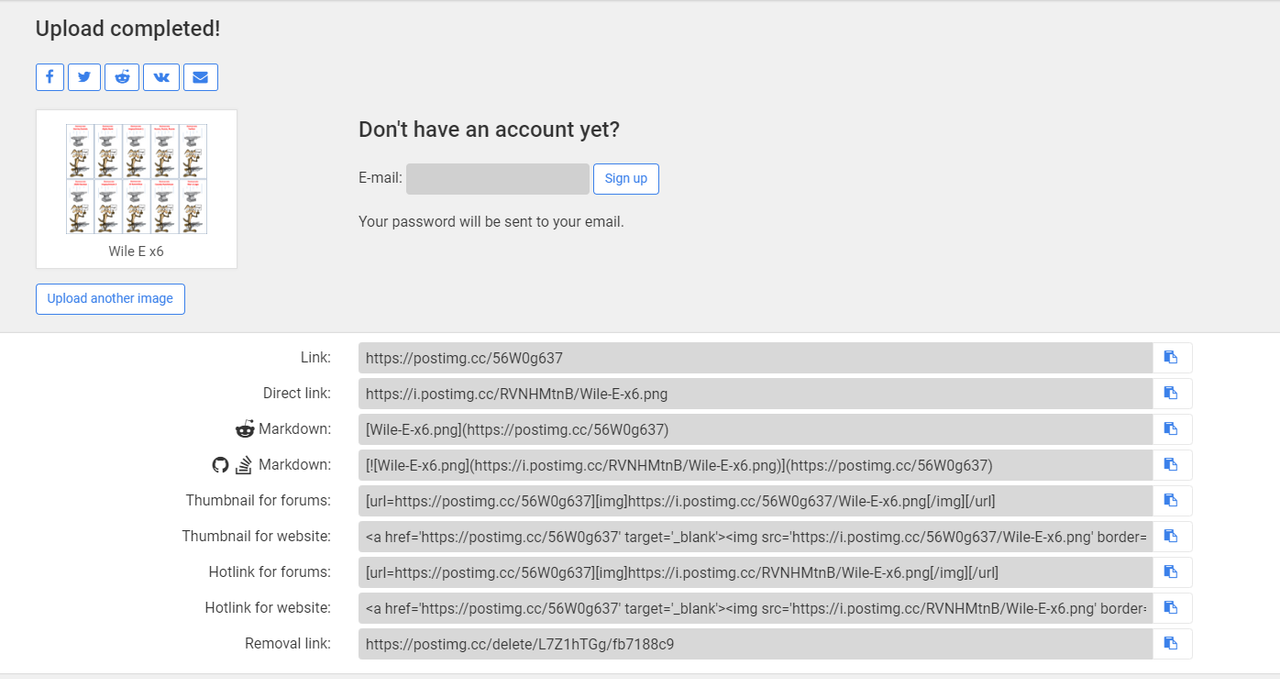Share upload on VK
Image resolution: width=1280 pixels, height=679 pixels.
161,77
